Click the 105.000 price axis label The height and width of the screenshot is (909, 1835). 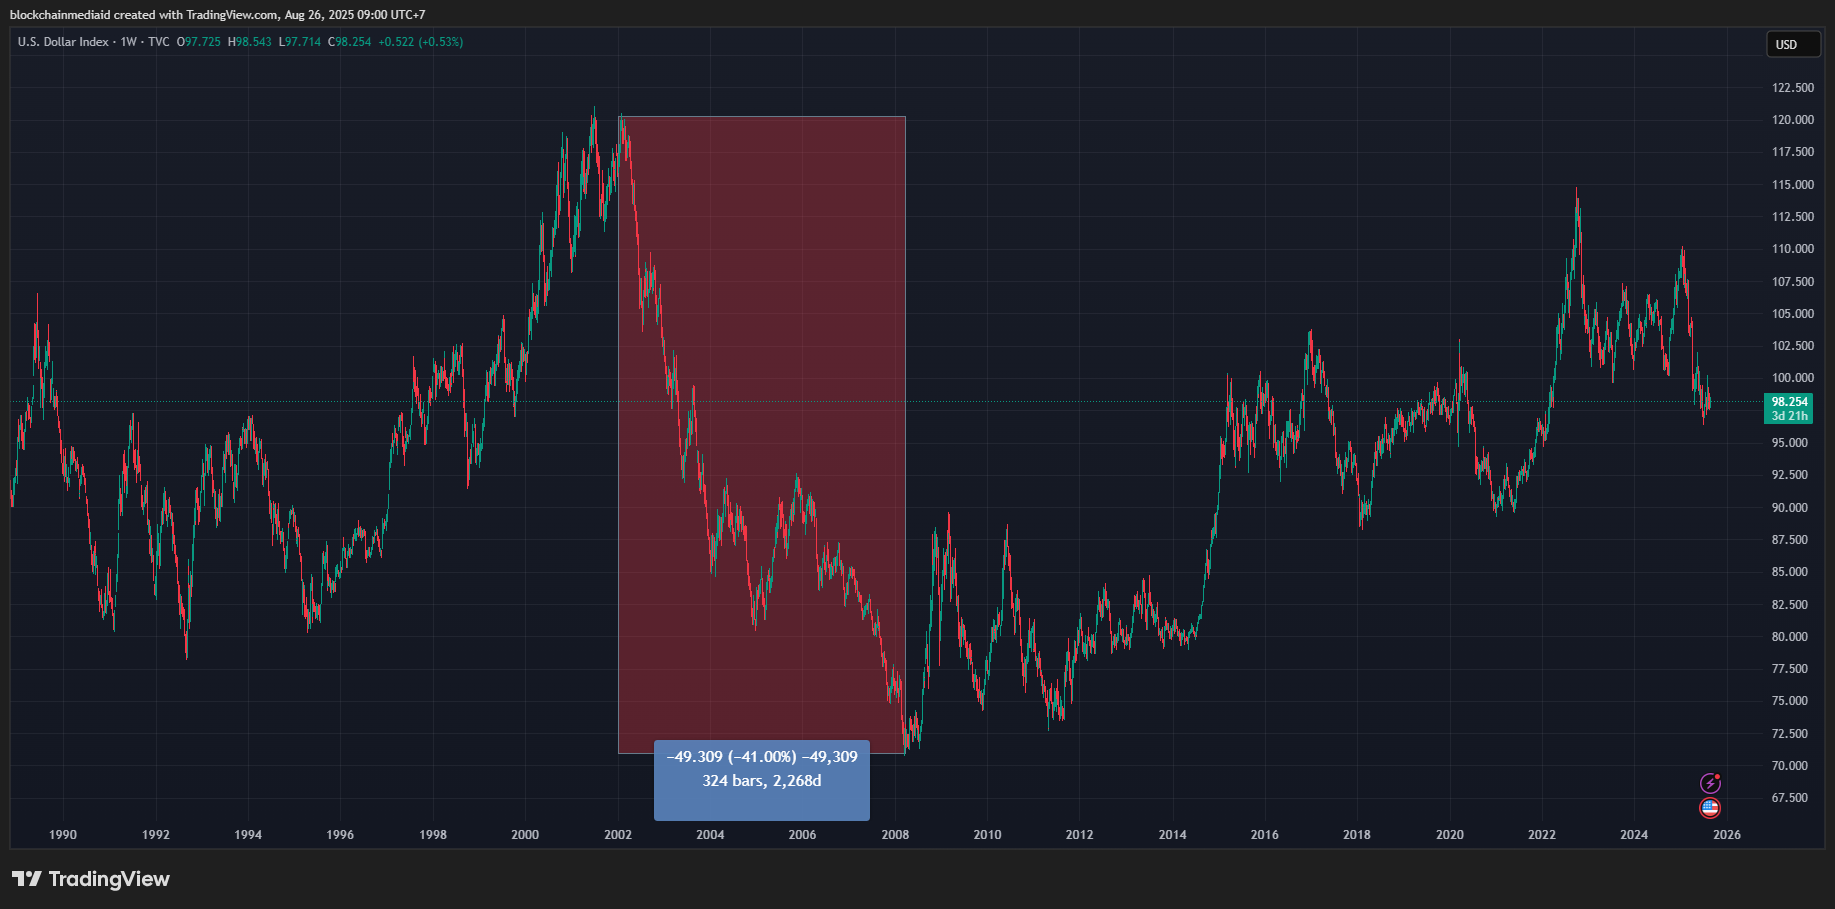click(x=1792, y=314)
